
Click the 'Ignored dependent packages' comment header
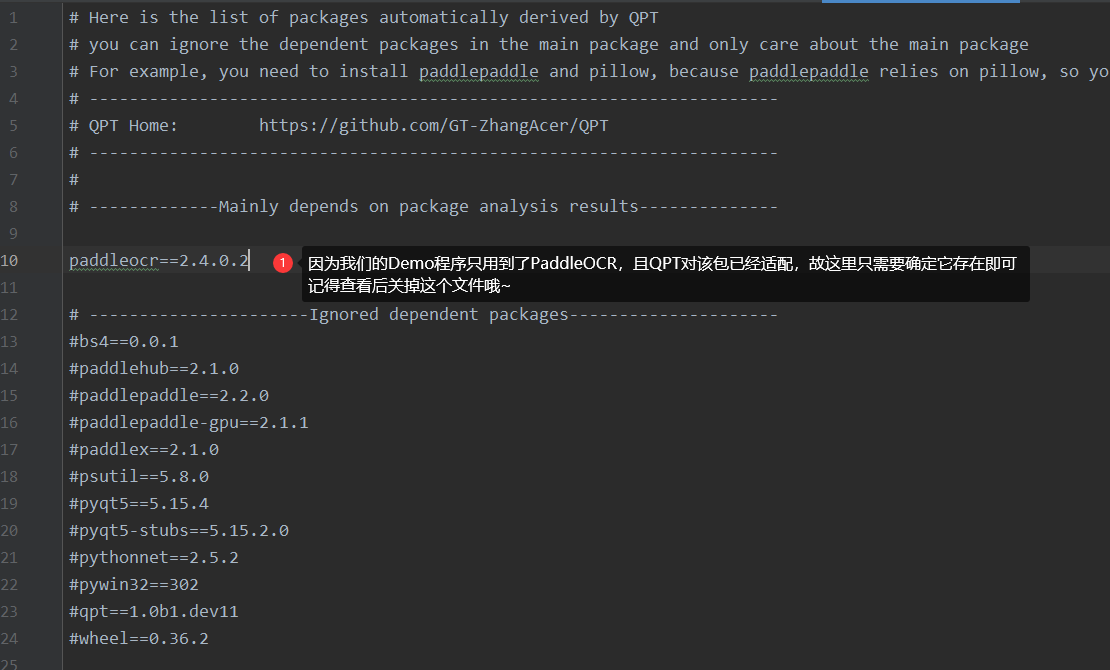(x=438, y=314)
